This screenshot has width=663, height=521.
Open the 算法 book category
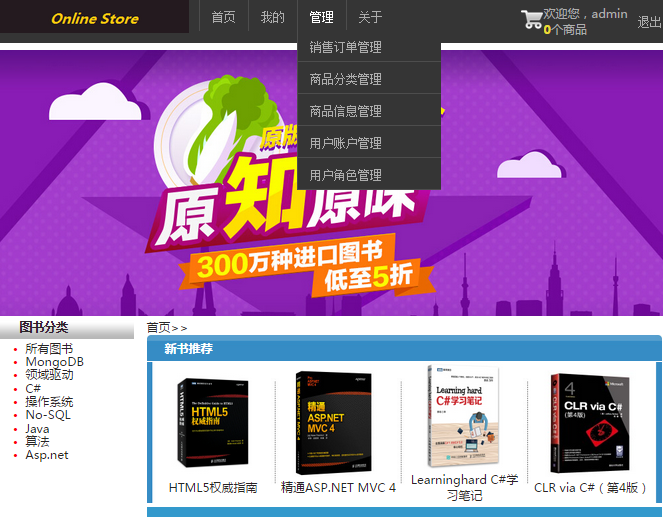(x=37, y=441)
